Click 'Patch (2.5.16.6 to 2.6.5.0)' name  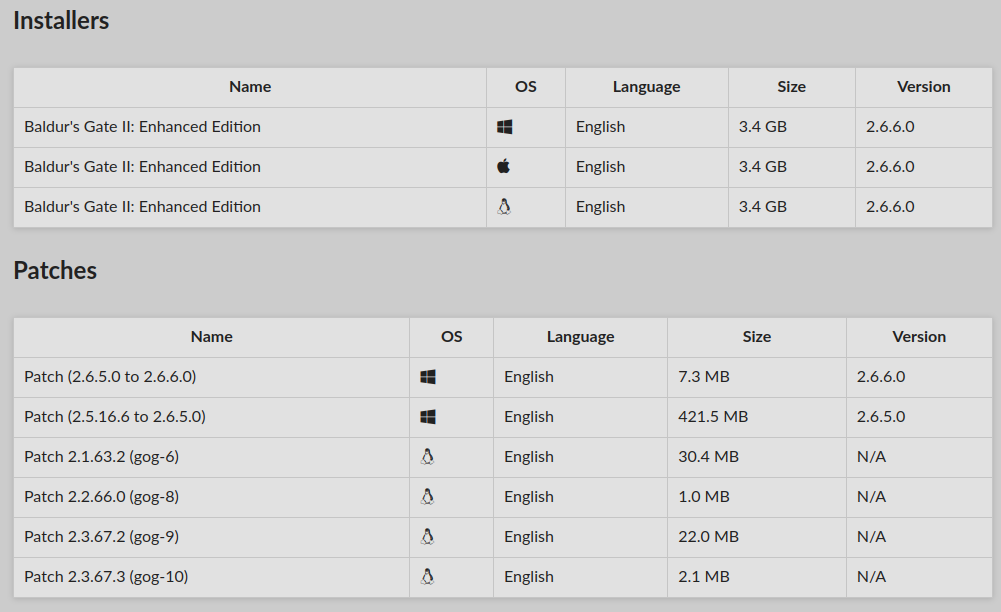[x=115, y=417]
